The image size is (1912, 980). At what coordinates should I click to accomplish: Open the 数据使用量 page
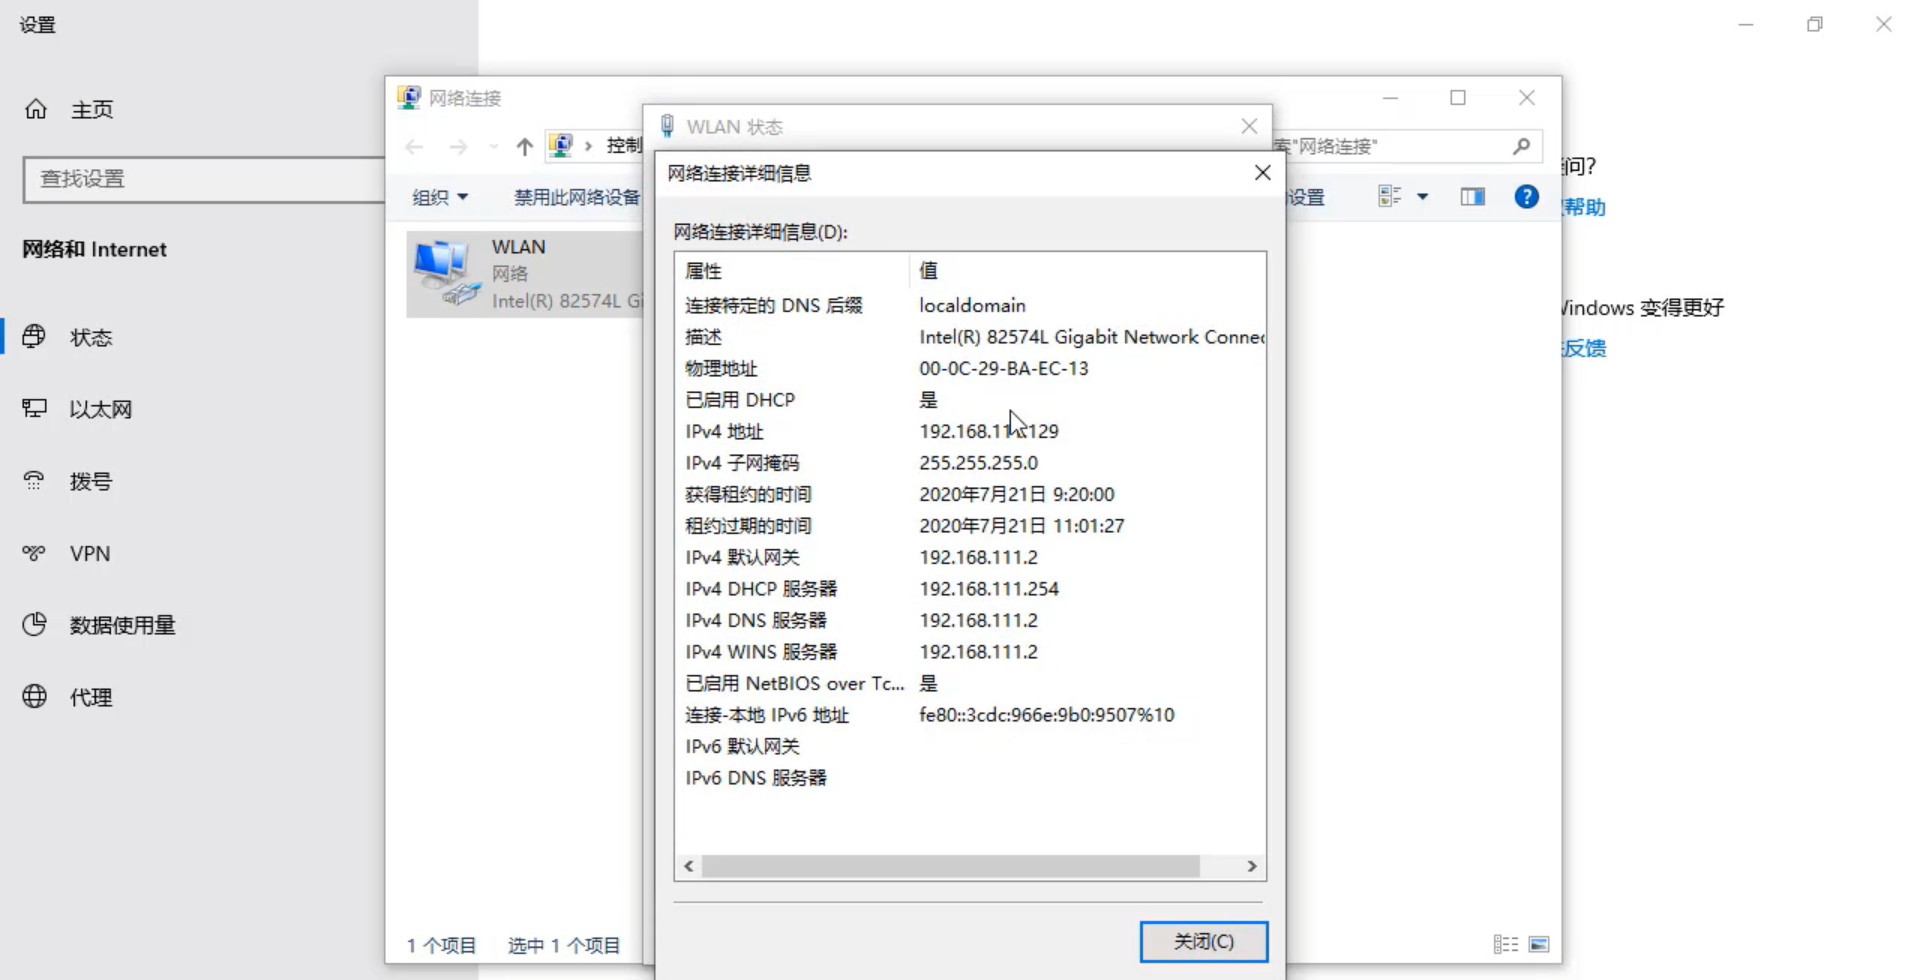pos(122,626)
